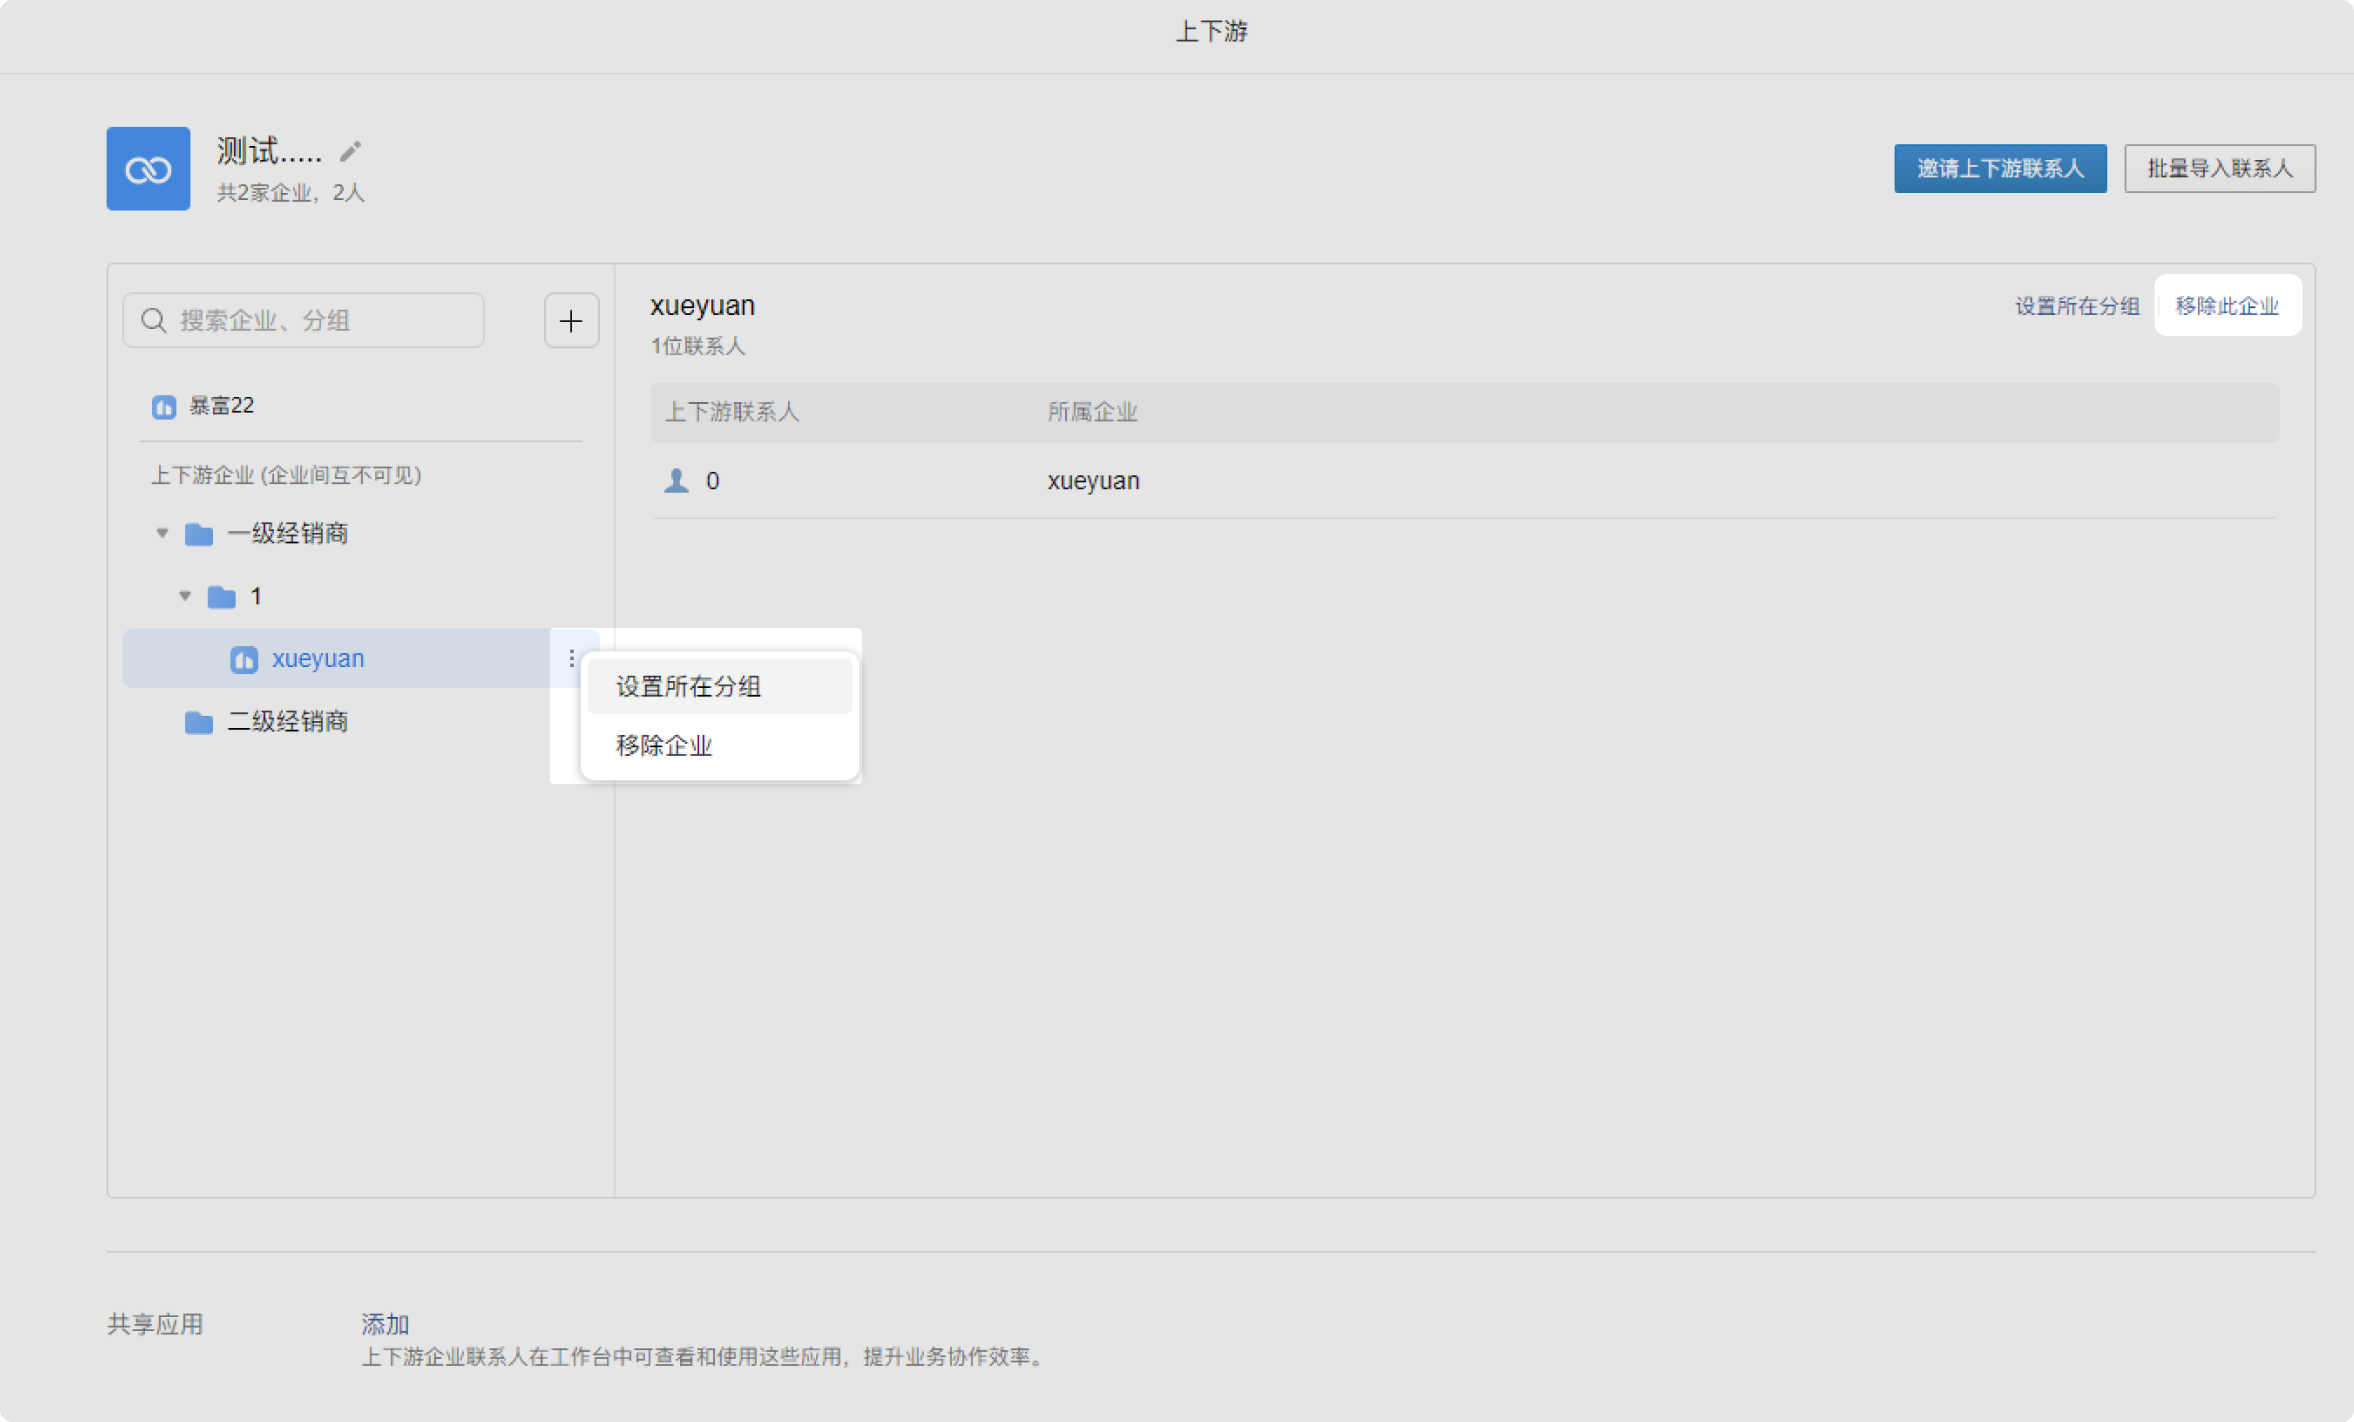Choose 设置所在分组 from the context menu

point(720,686)
